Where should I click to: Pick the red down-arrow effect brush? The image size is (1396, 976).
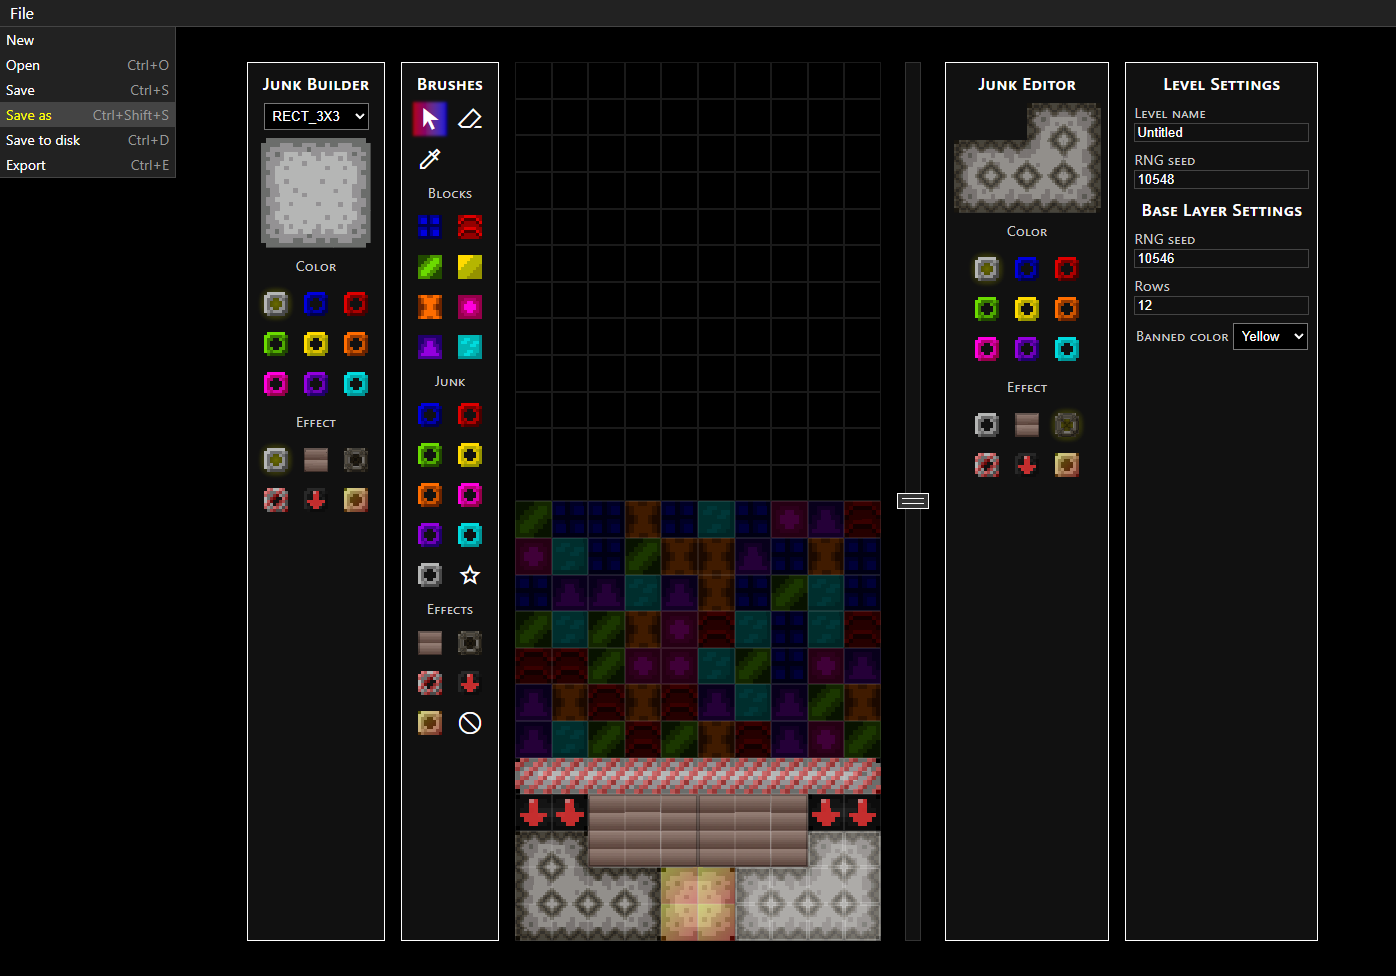pyautogui.click(x=470, y=683)
